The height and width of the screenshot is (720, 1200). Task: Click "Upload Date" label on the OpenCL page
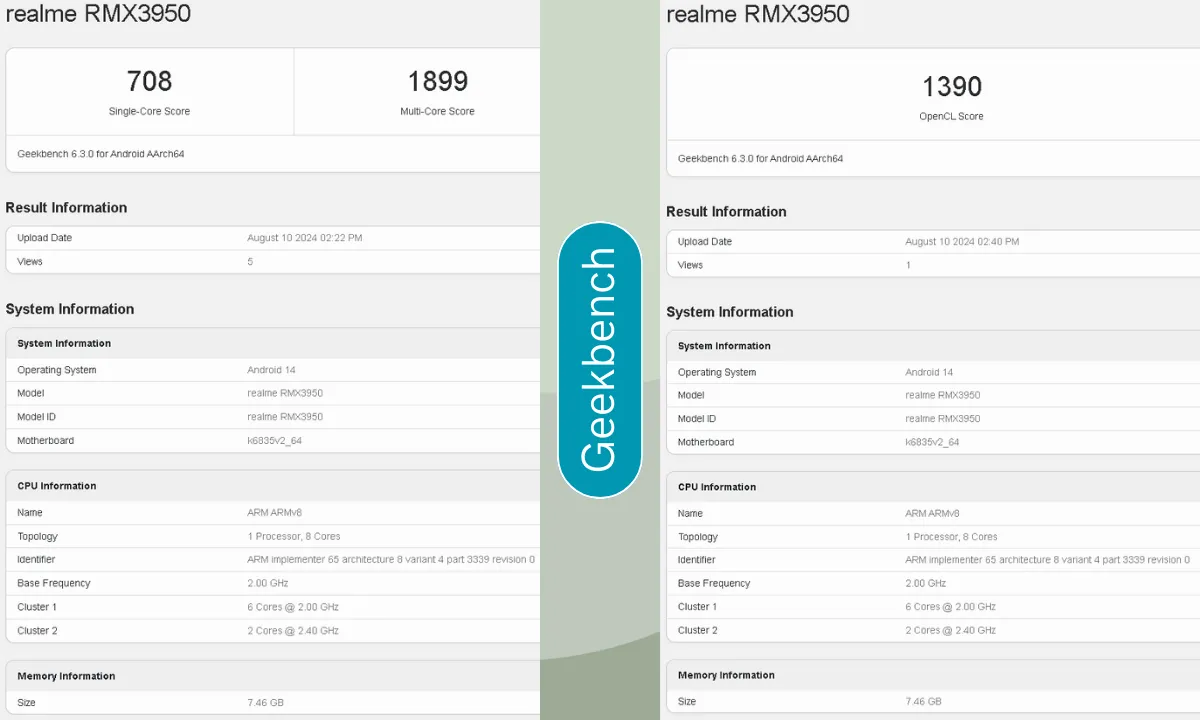[x=704, y=242]
